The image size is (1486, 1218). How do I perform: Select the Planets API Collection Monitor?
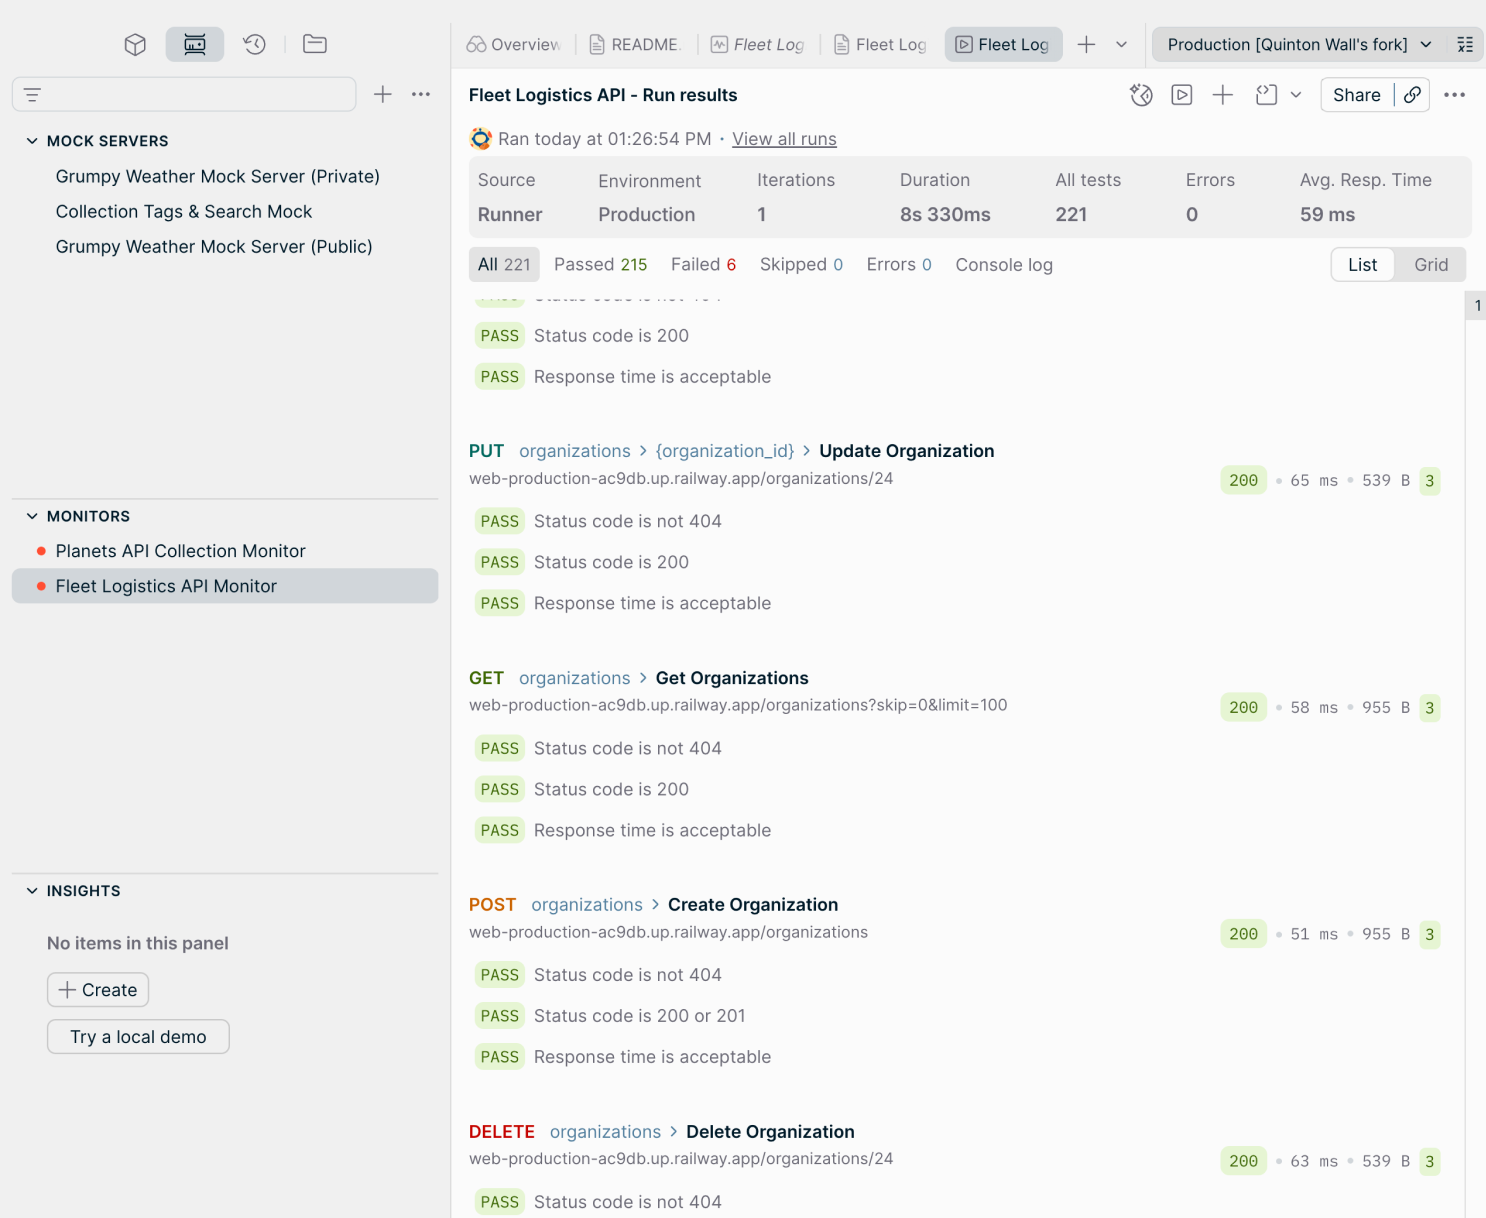(x=180, y=551)
